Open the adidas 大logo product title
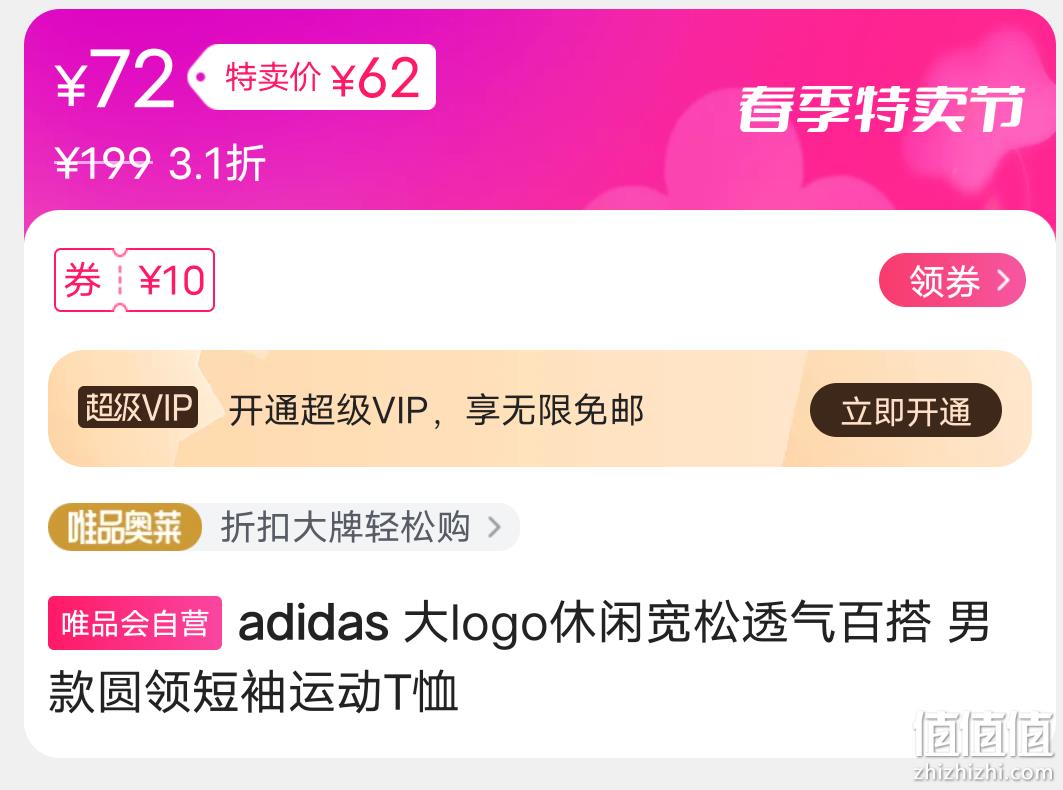Image resolution: width=1063 pixels, height=790 pixels. pos(614,623)
